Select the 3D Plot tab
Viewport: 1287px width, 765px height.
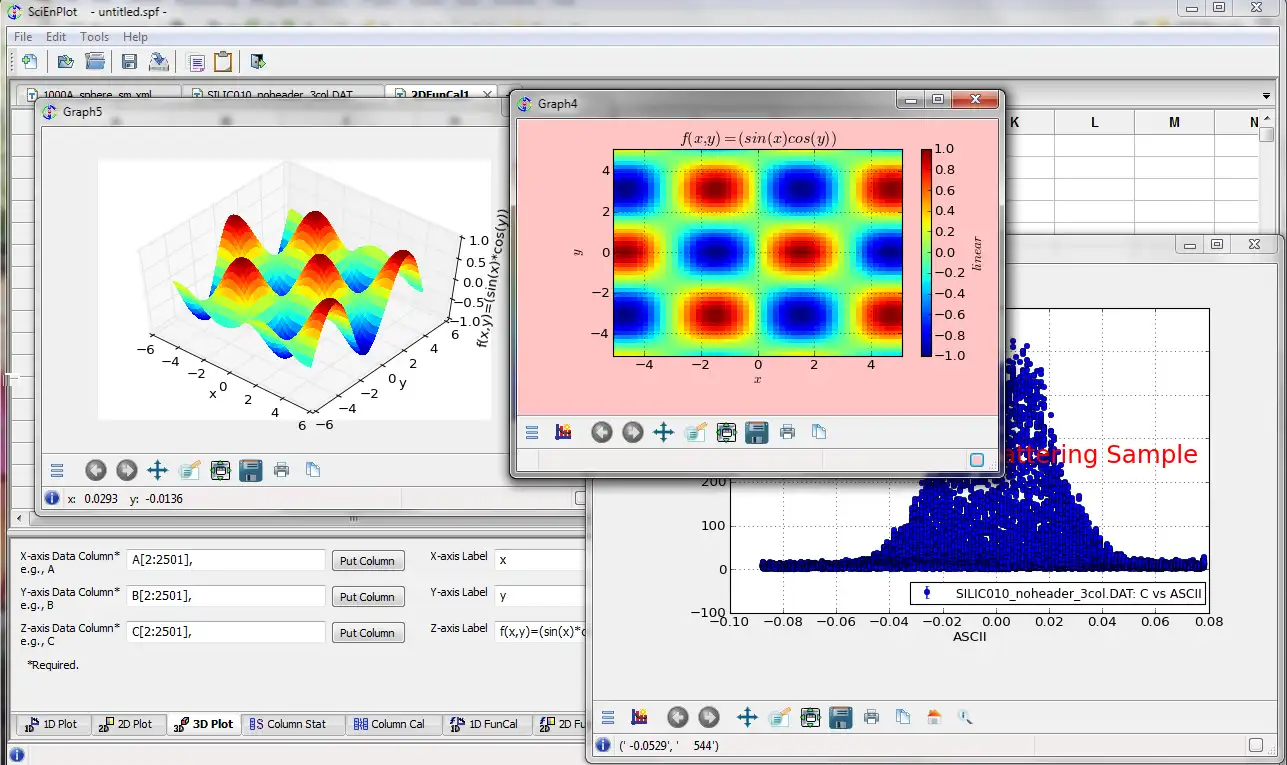click(x=203, y=724)
